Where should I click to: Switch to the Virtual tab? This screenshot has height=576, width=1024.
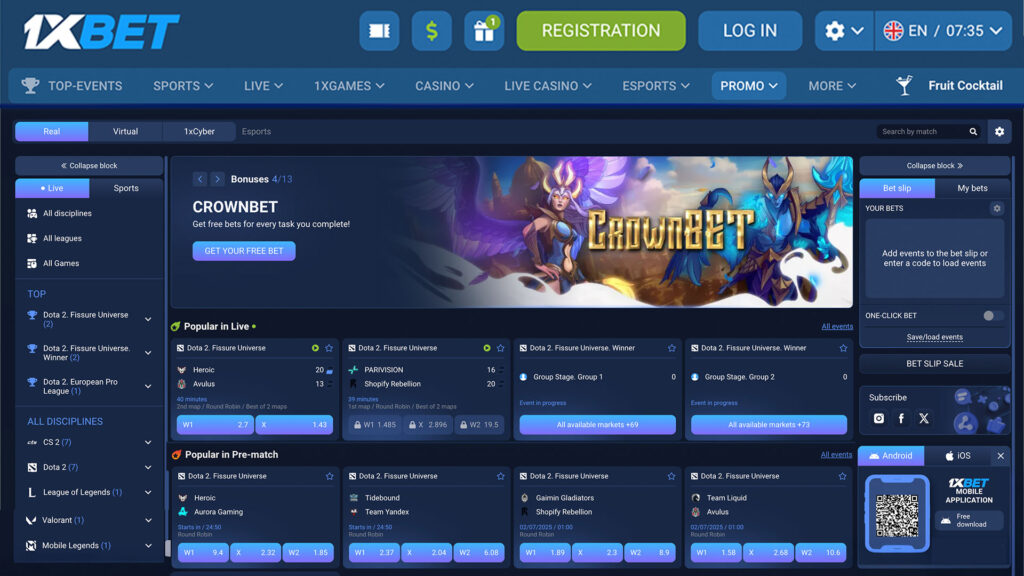(125, 132)
